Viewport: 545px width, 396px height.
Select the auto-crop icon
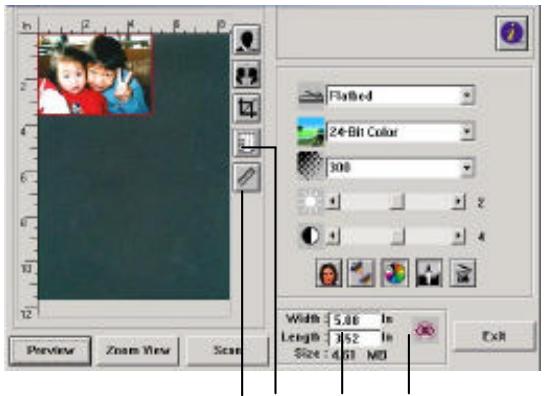coord(246,108)
